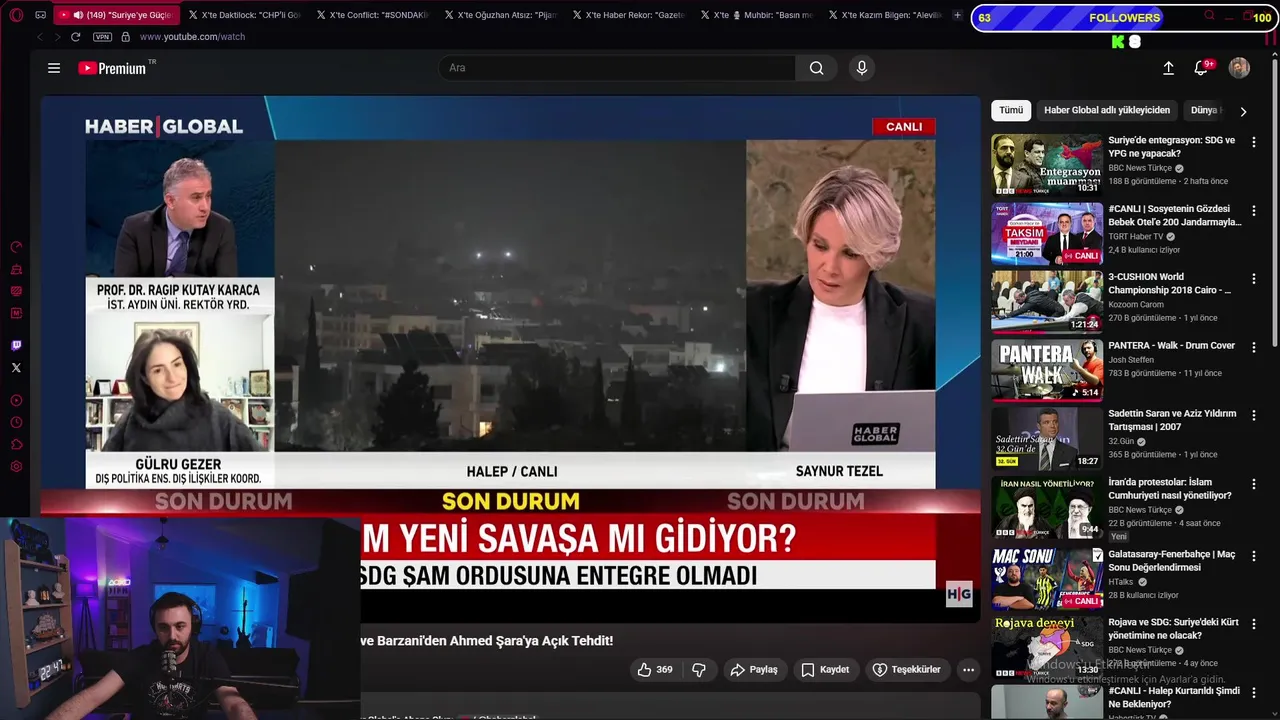Open 3-CUSHION World Championship thumbnail
The height and width of the screenshot is (720, 1280).
[x=1046, y=302]
